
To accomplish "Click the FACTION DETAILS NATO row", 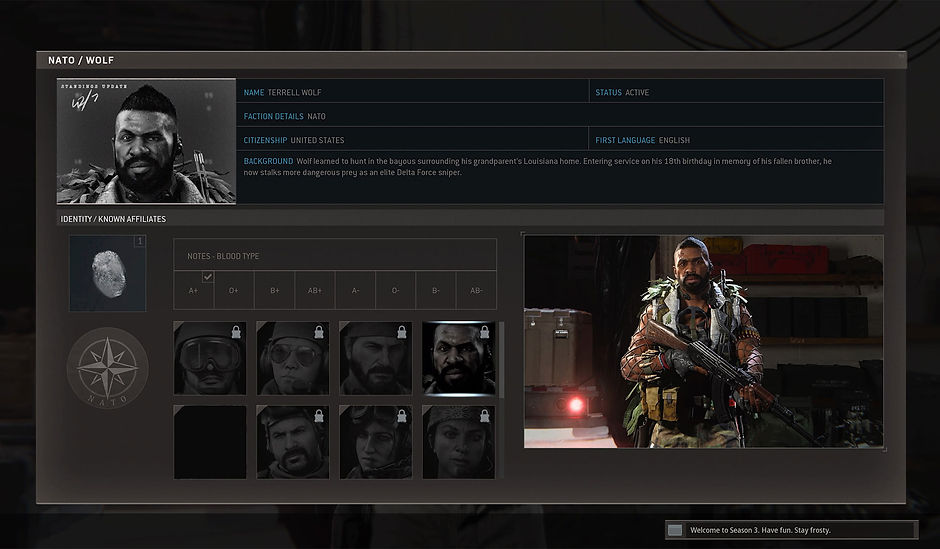I will 560,115.
